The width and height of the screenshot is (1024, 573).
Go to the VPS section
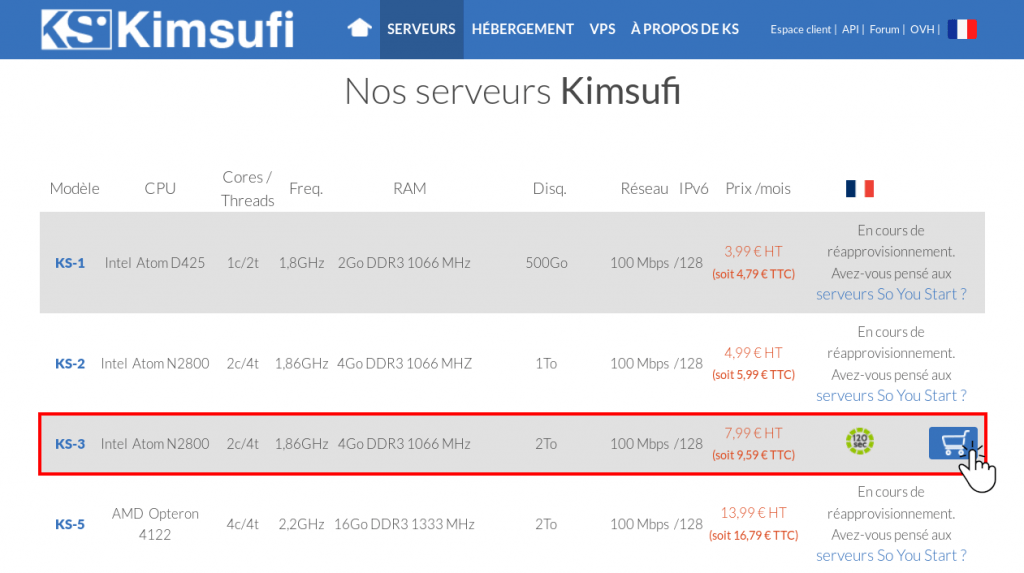click(x=602, y=29)
